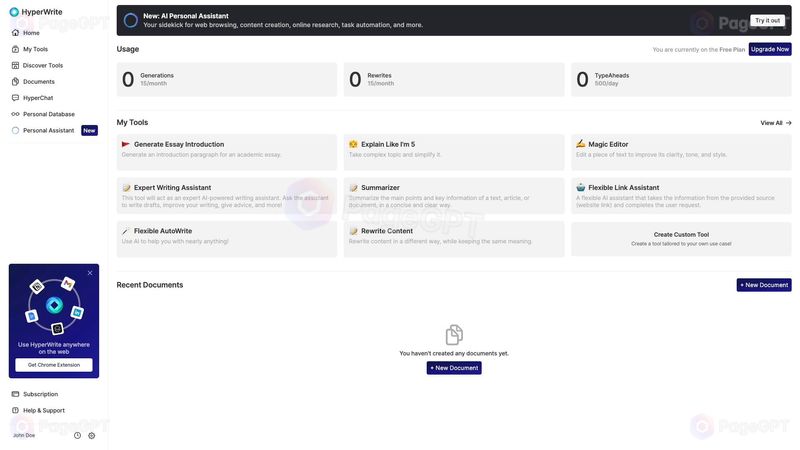Click the red flag Essay Introduction icon
This screenshot has width=800, height=450.
pyautogui.click(x=126, y=144)
